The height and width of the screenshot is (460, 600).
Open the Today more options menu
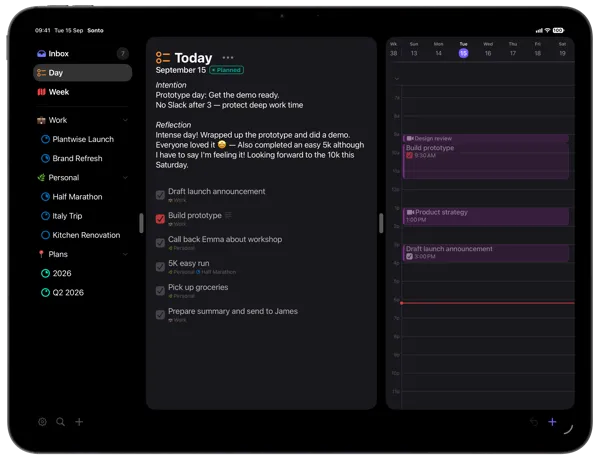pos(228,58)
